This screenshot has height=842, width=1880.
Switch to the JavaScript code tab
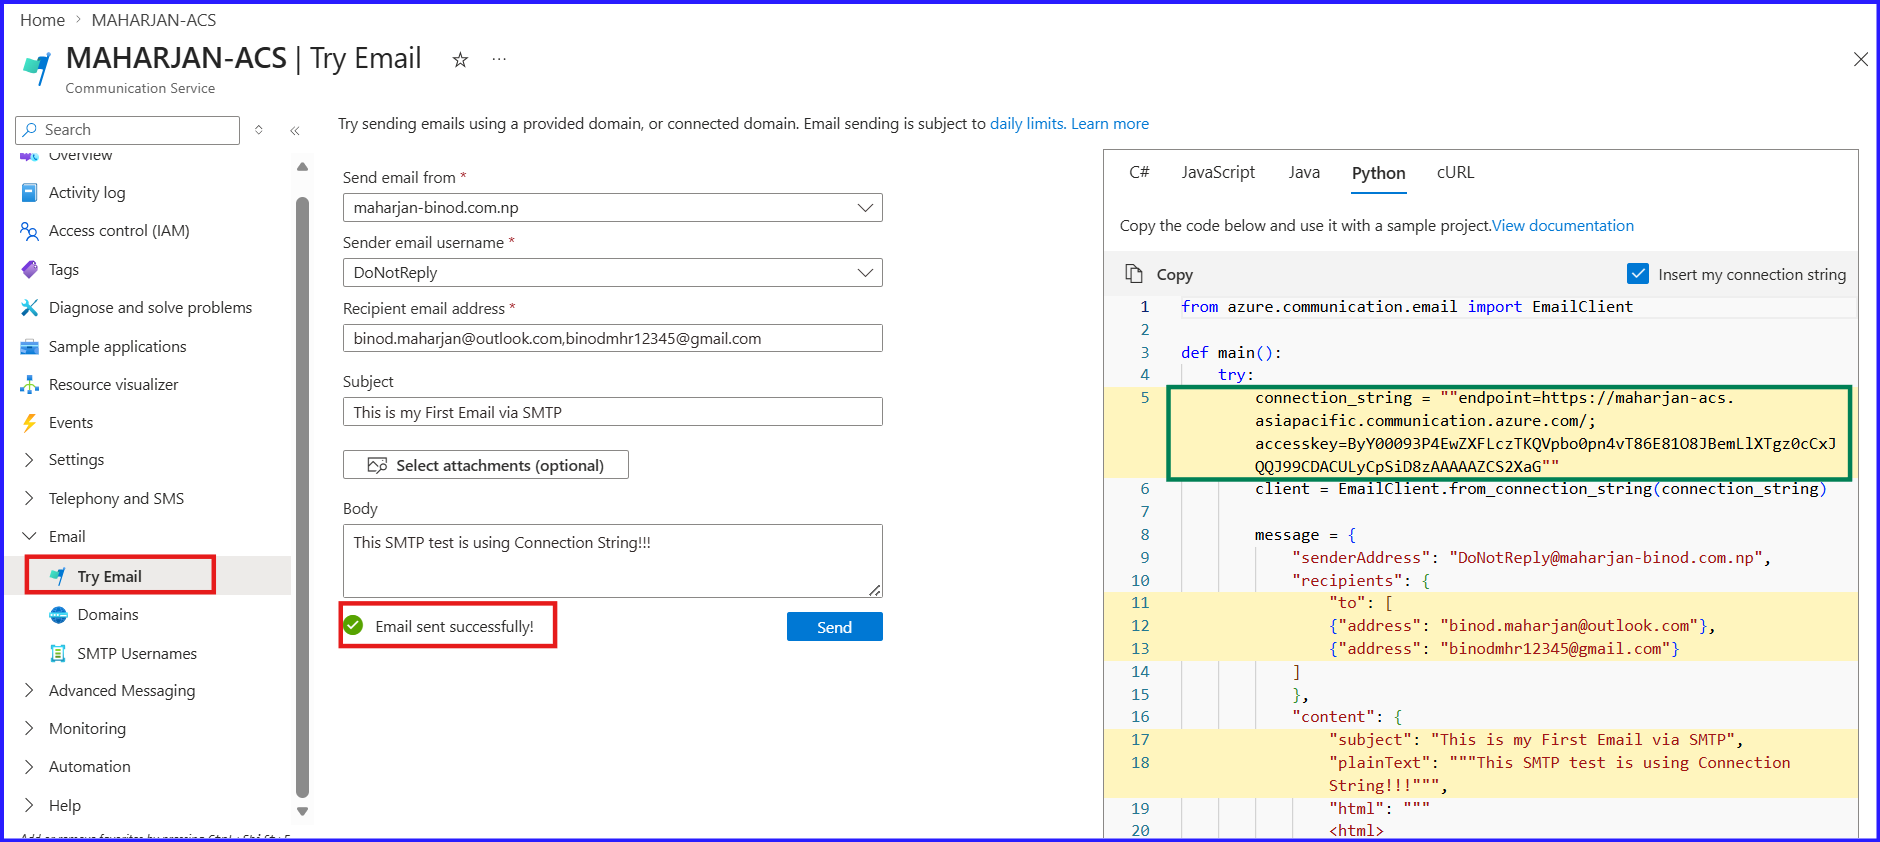1218,172
